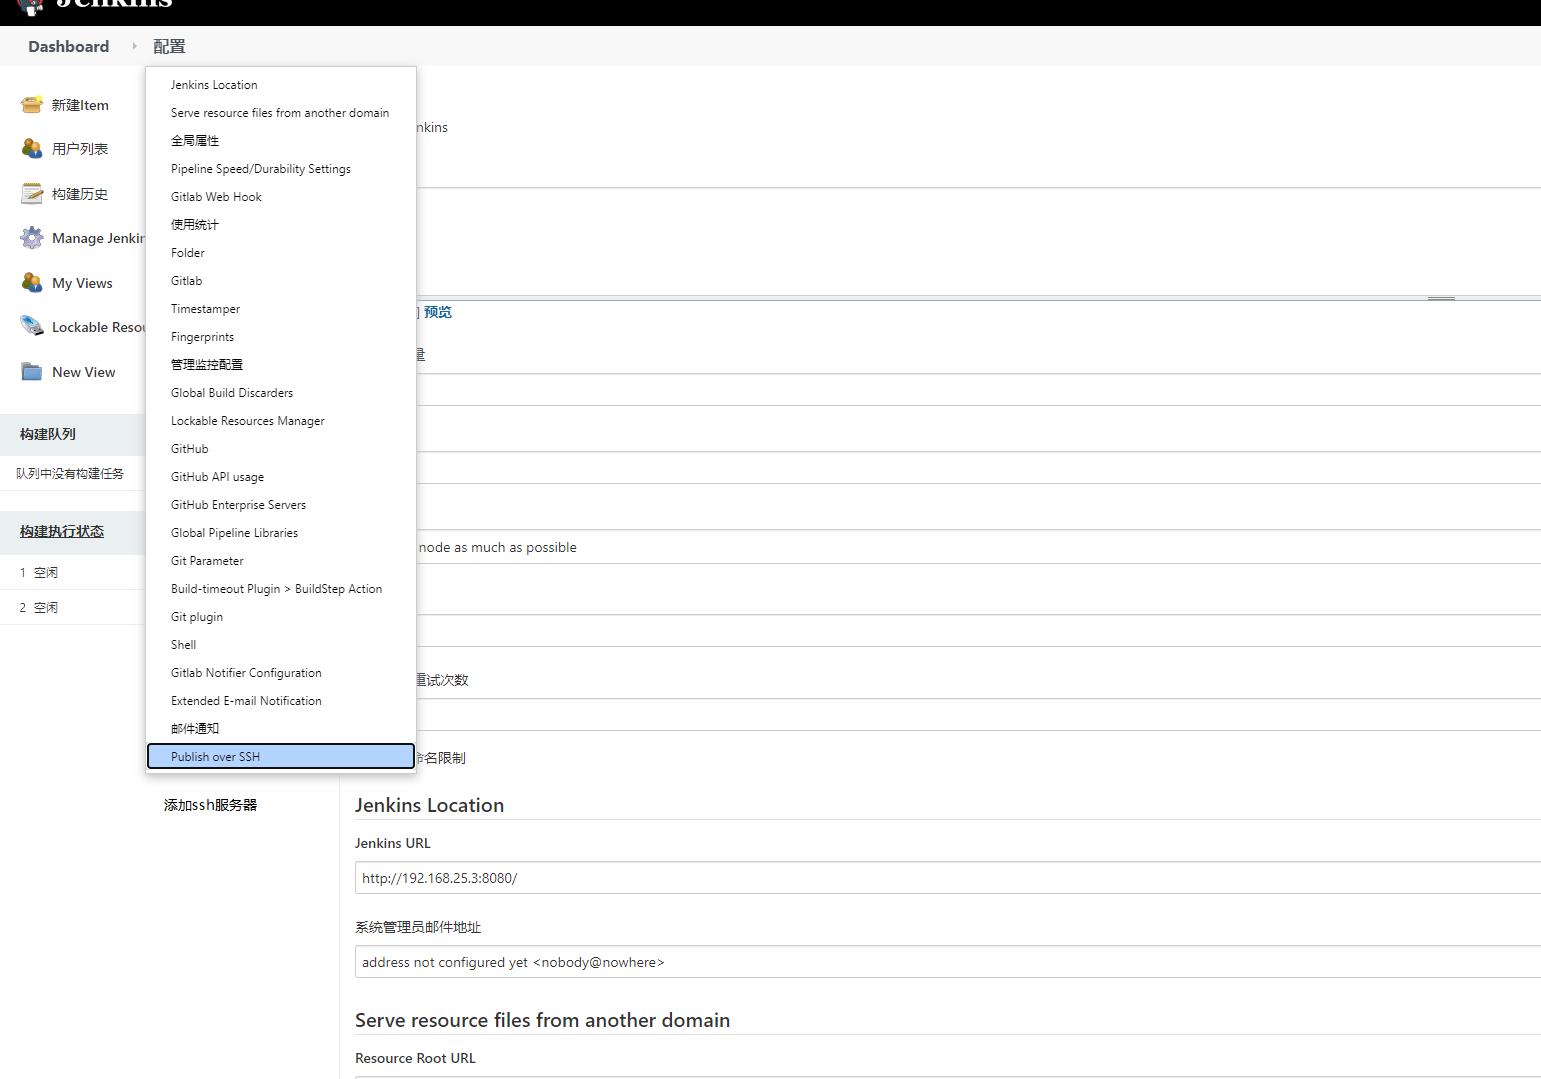Click Dashboard in the breadcrumb

69,46
